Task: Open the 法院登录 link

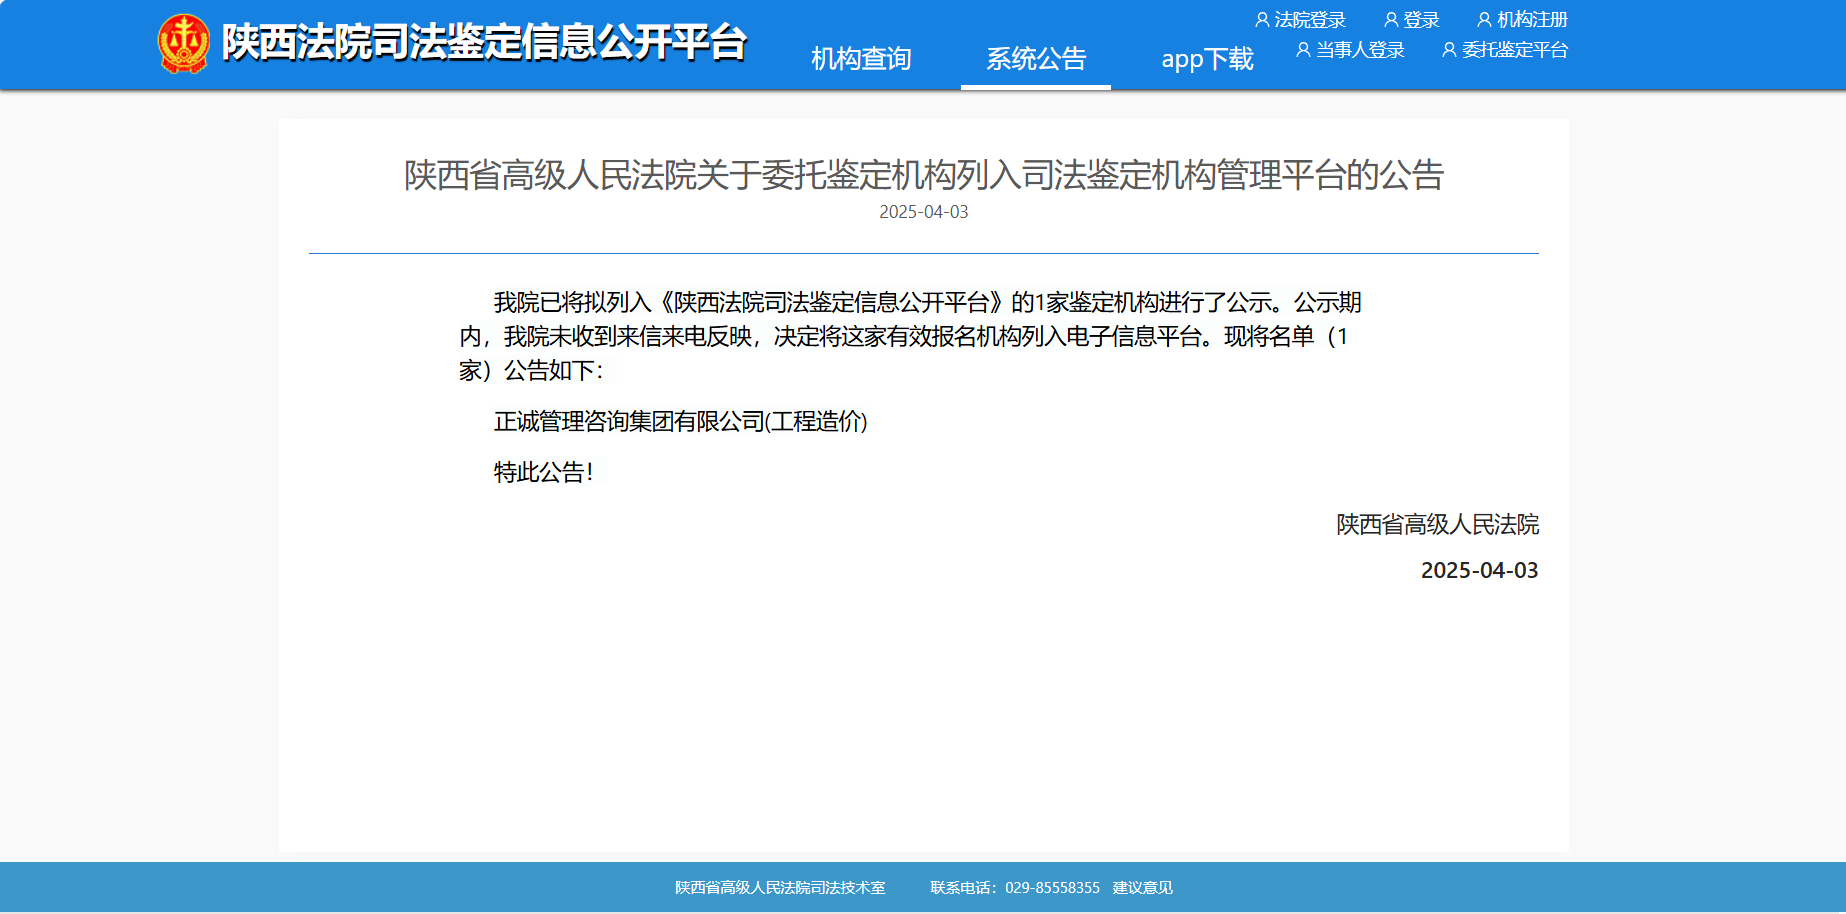Action: click(x=1310, y=20)
